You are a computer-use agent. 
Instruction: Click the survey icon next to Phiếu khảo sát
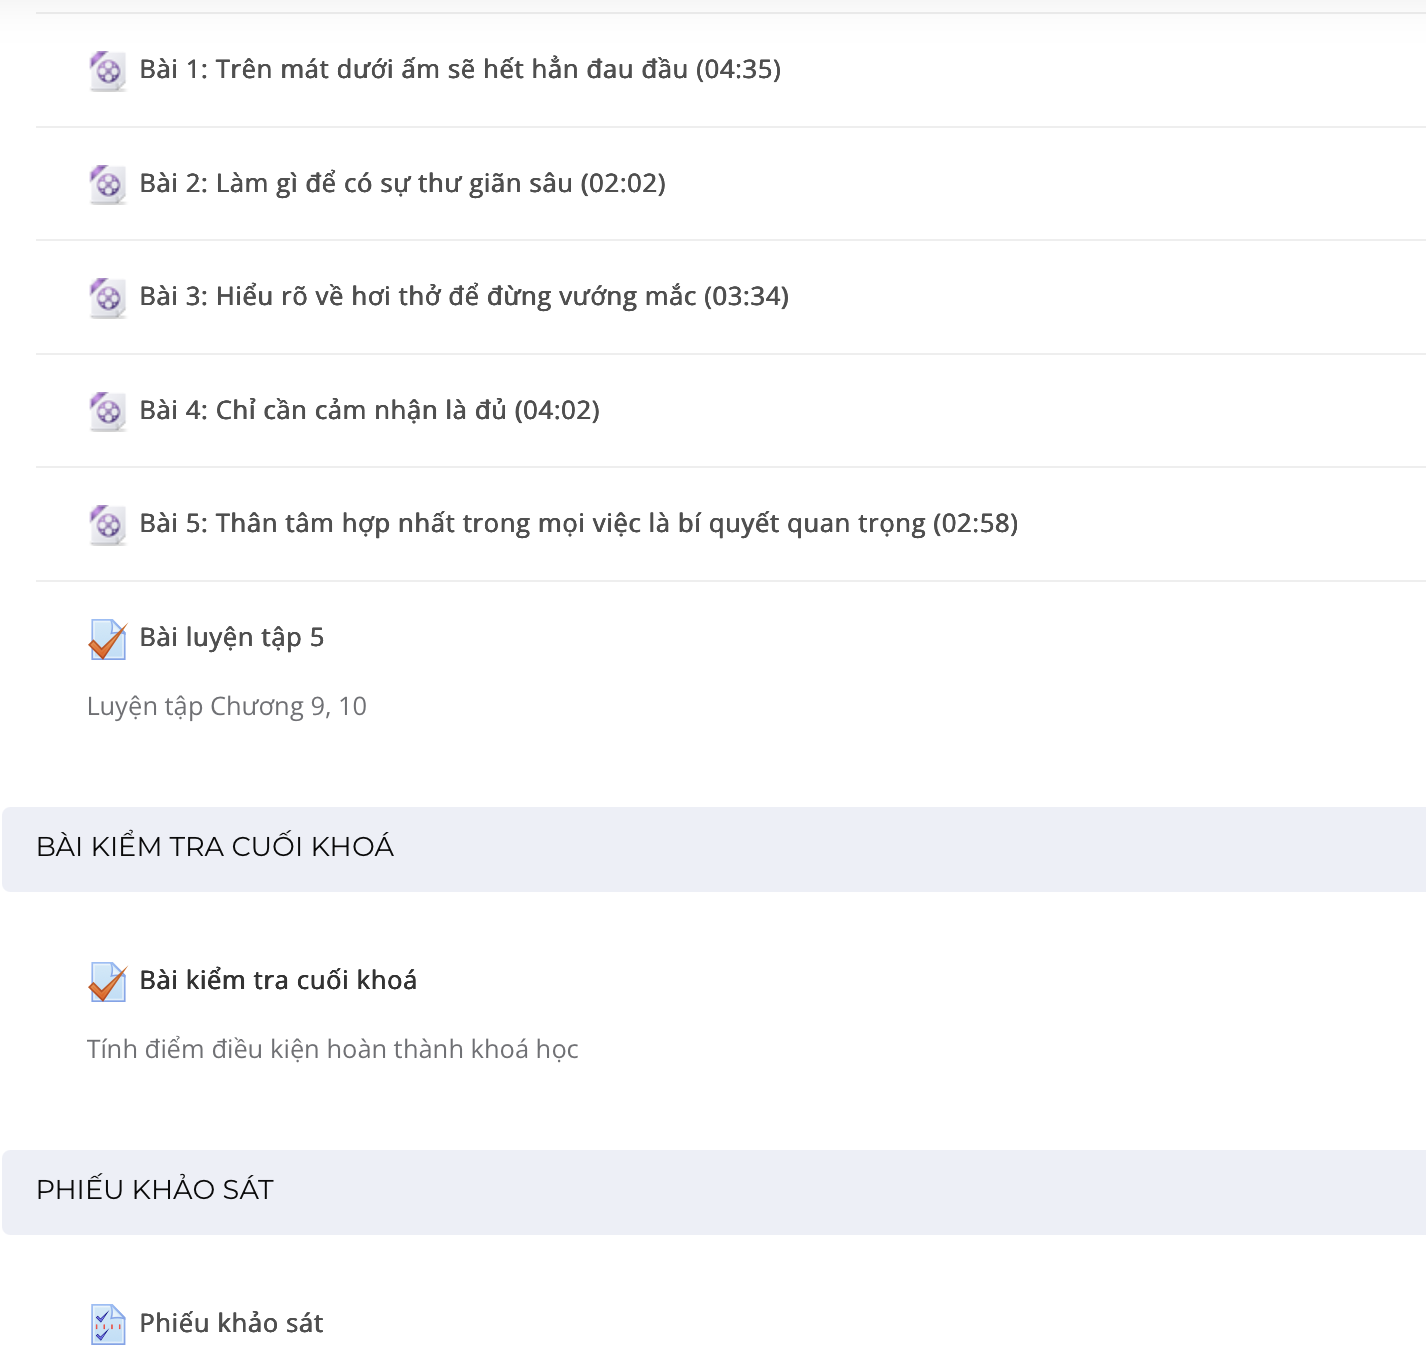click(x=107, y=1325)
